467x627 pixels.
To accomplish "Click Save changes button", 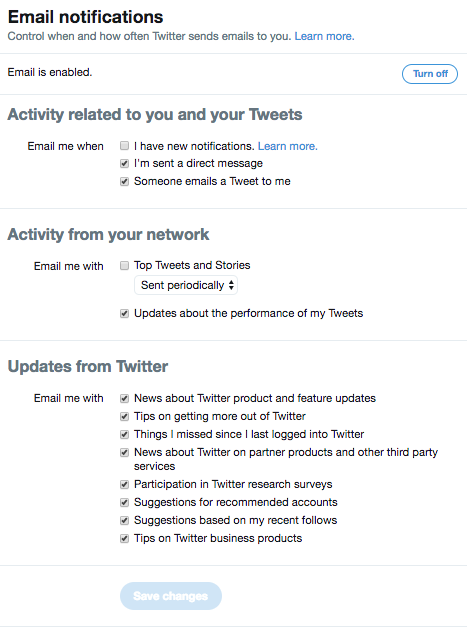I will [171, 596].
